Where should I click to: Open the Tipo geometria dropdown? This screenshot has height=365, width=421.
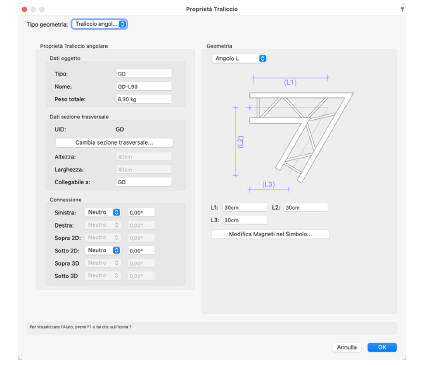99,24
